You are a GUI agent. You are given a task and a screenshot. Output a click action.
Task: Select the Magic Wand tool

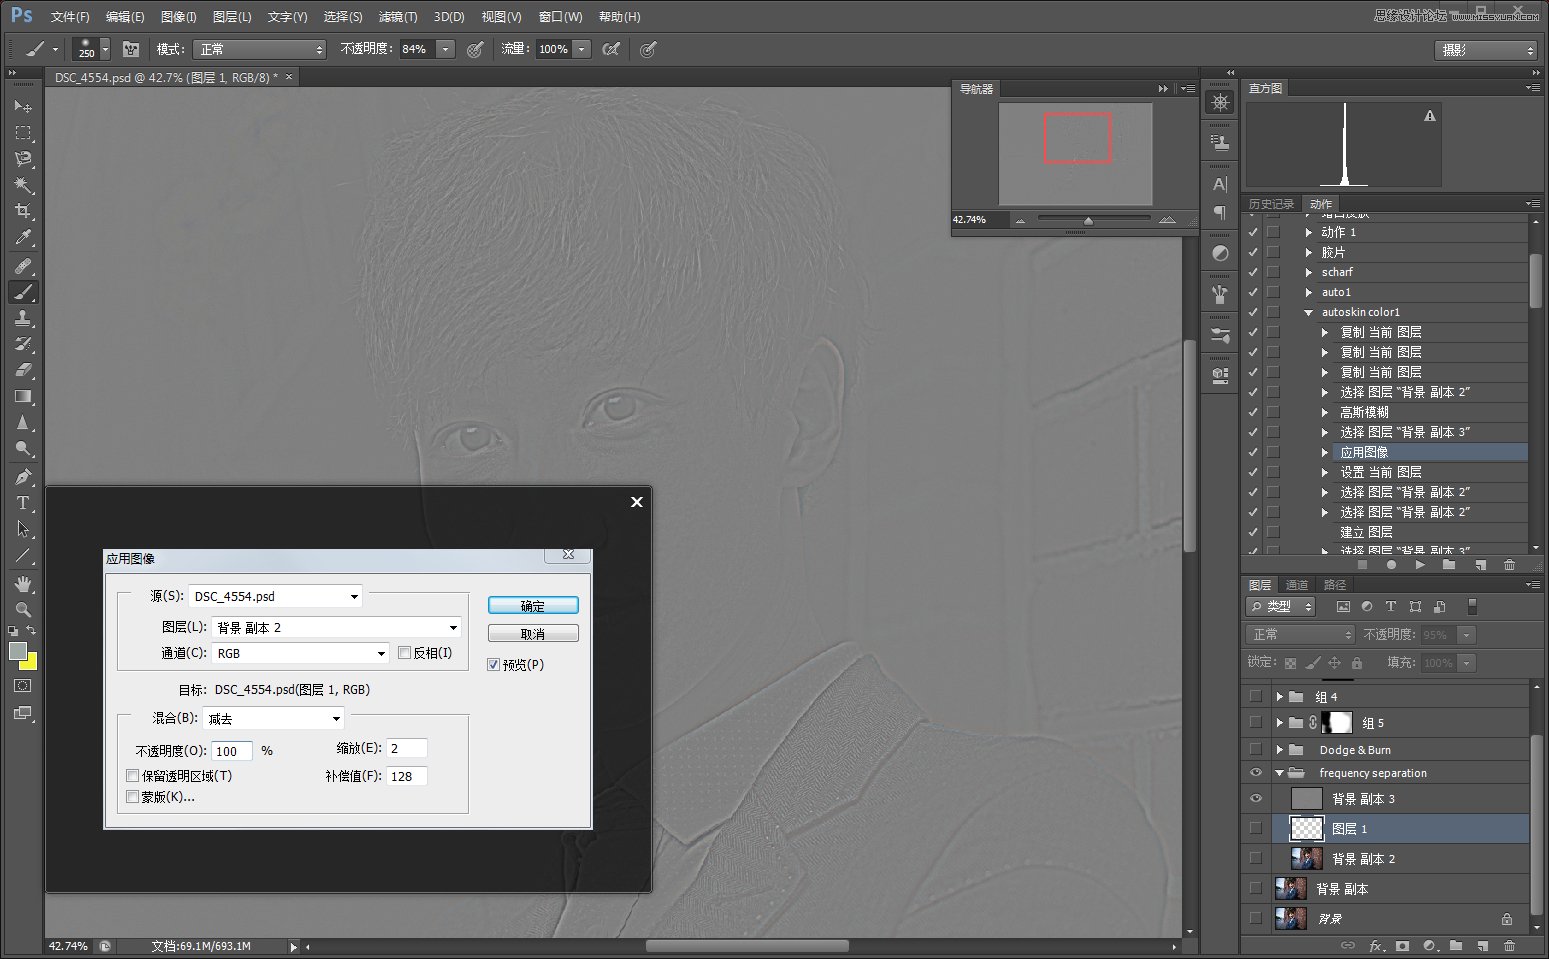[x=23, y=185]
